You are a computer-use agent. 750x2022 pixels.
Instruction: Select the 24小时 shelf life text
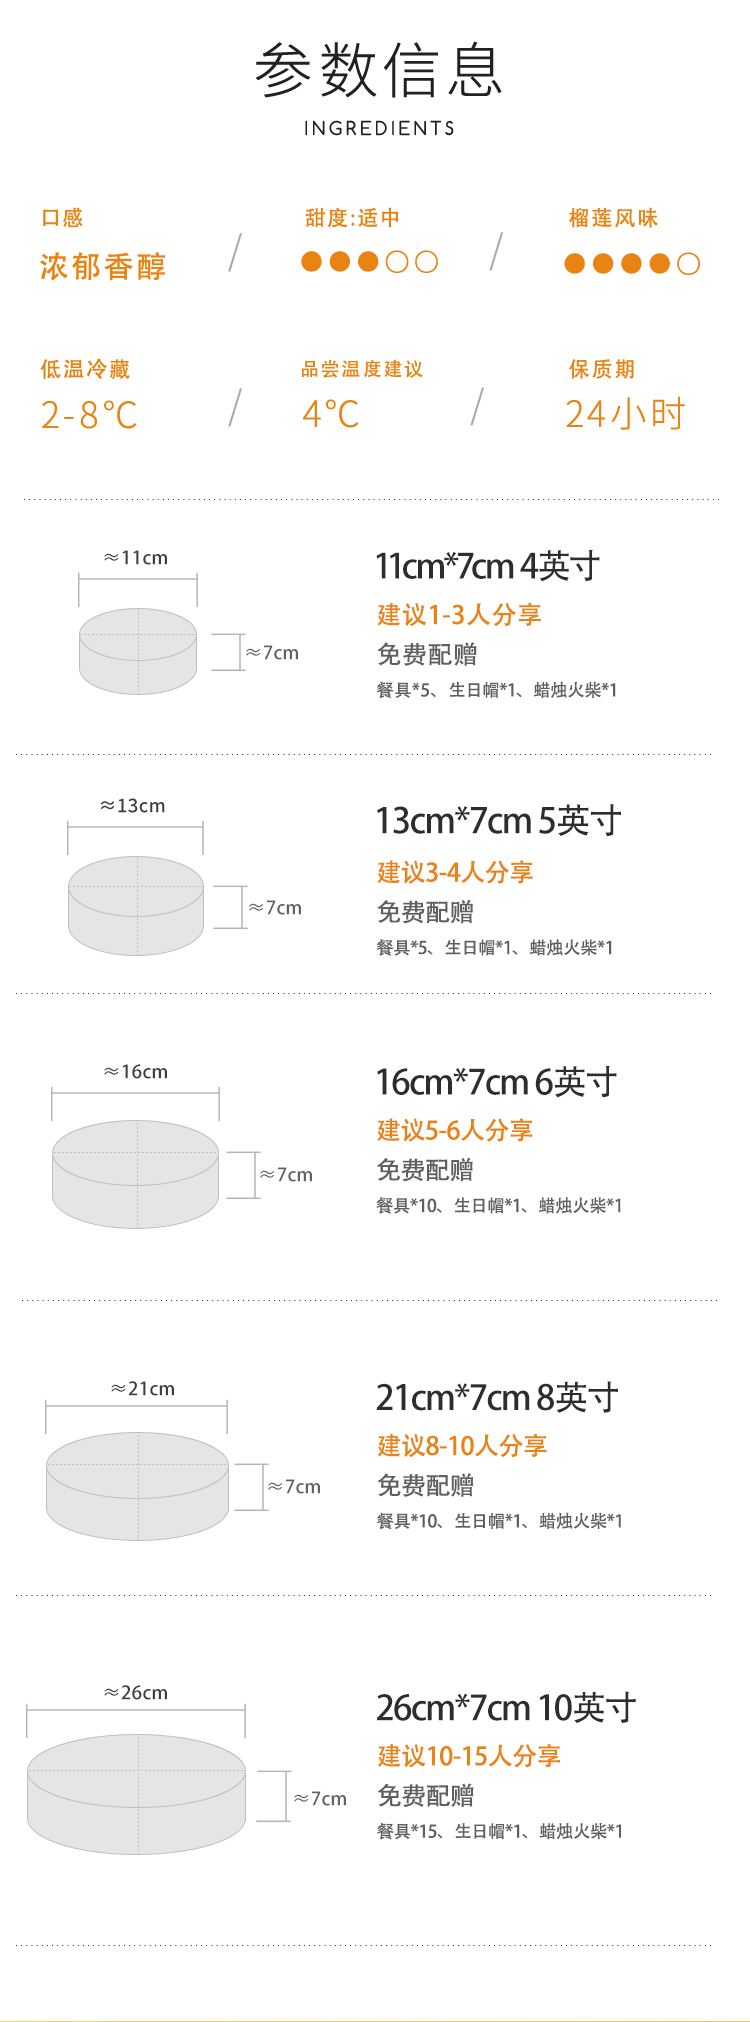pyautogui.click(x=625, y=414)
